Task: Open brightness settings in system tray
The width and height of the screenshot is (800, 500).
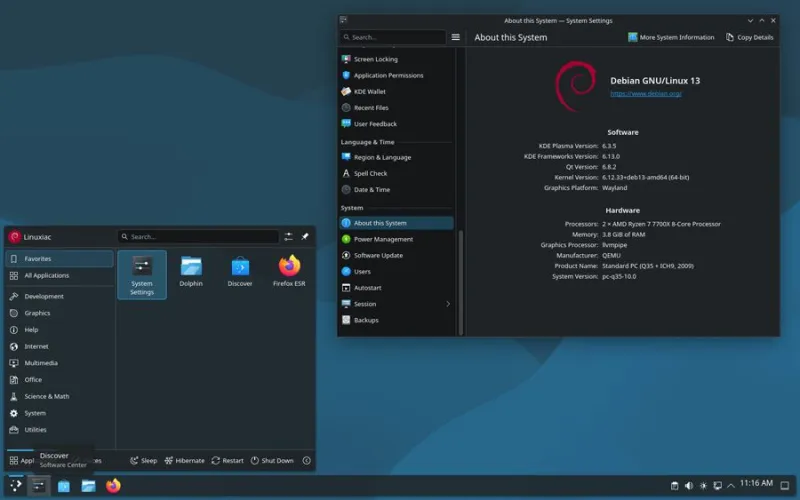Action: [x=703, y=486]
